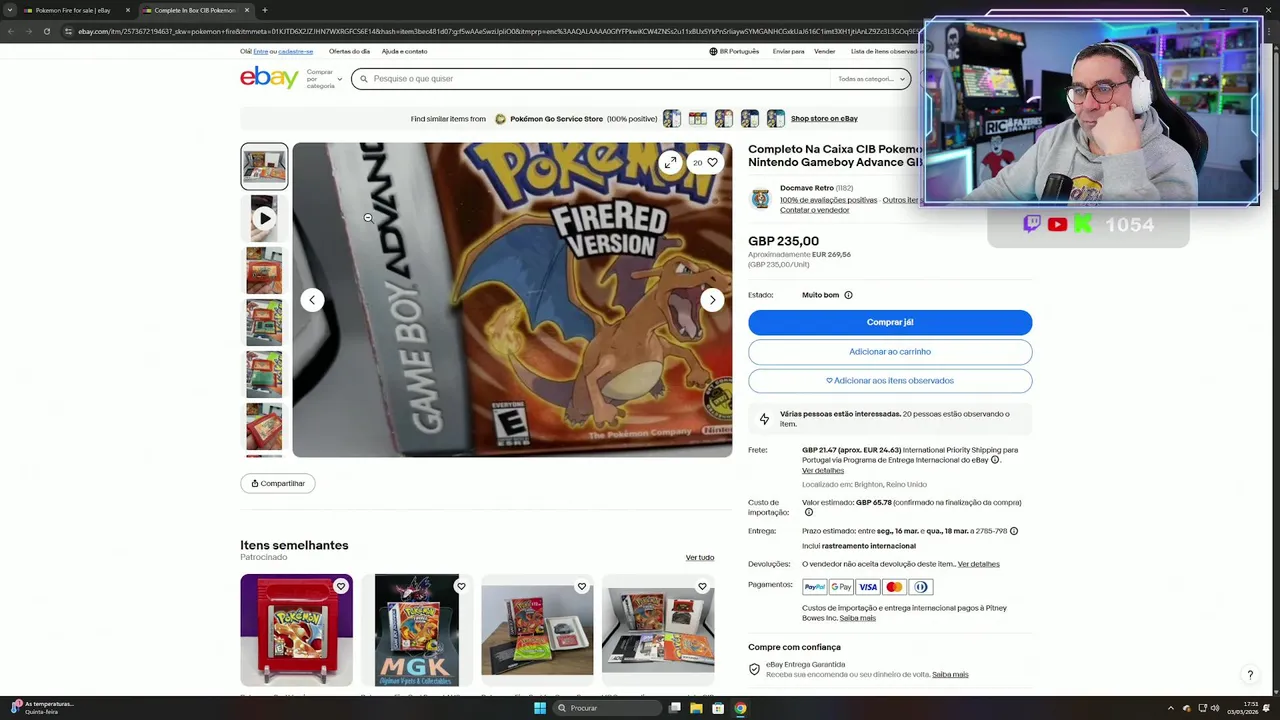Open Microsoft Store from taskbar

click(x=718, y=708)
